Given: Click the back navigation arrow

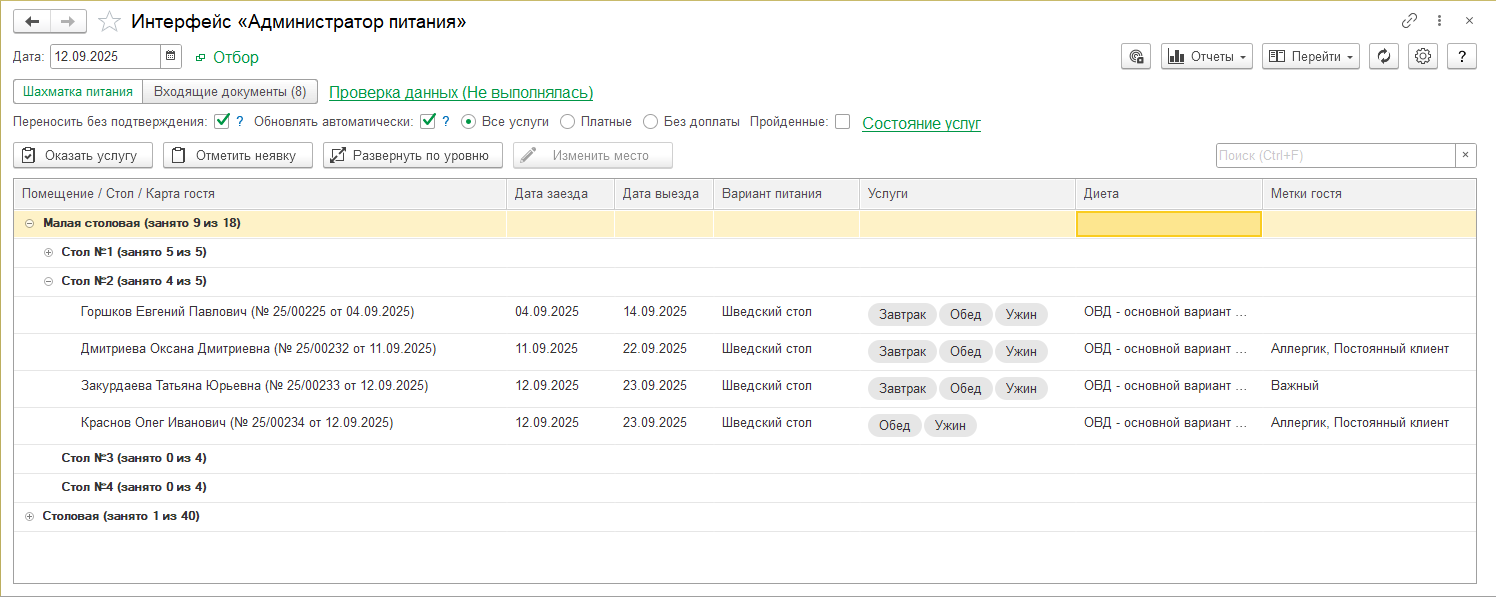Looking at the screenshot, I should coord(31,21).
